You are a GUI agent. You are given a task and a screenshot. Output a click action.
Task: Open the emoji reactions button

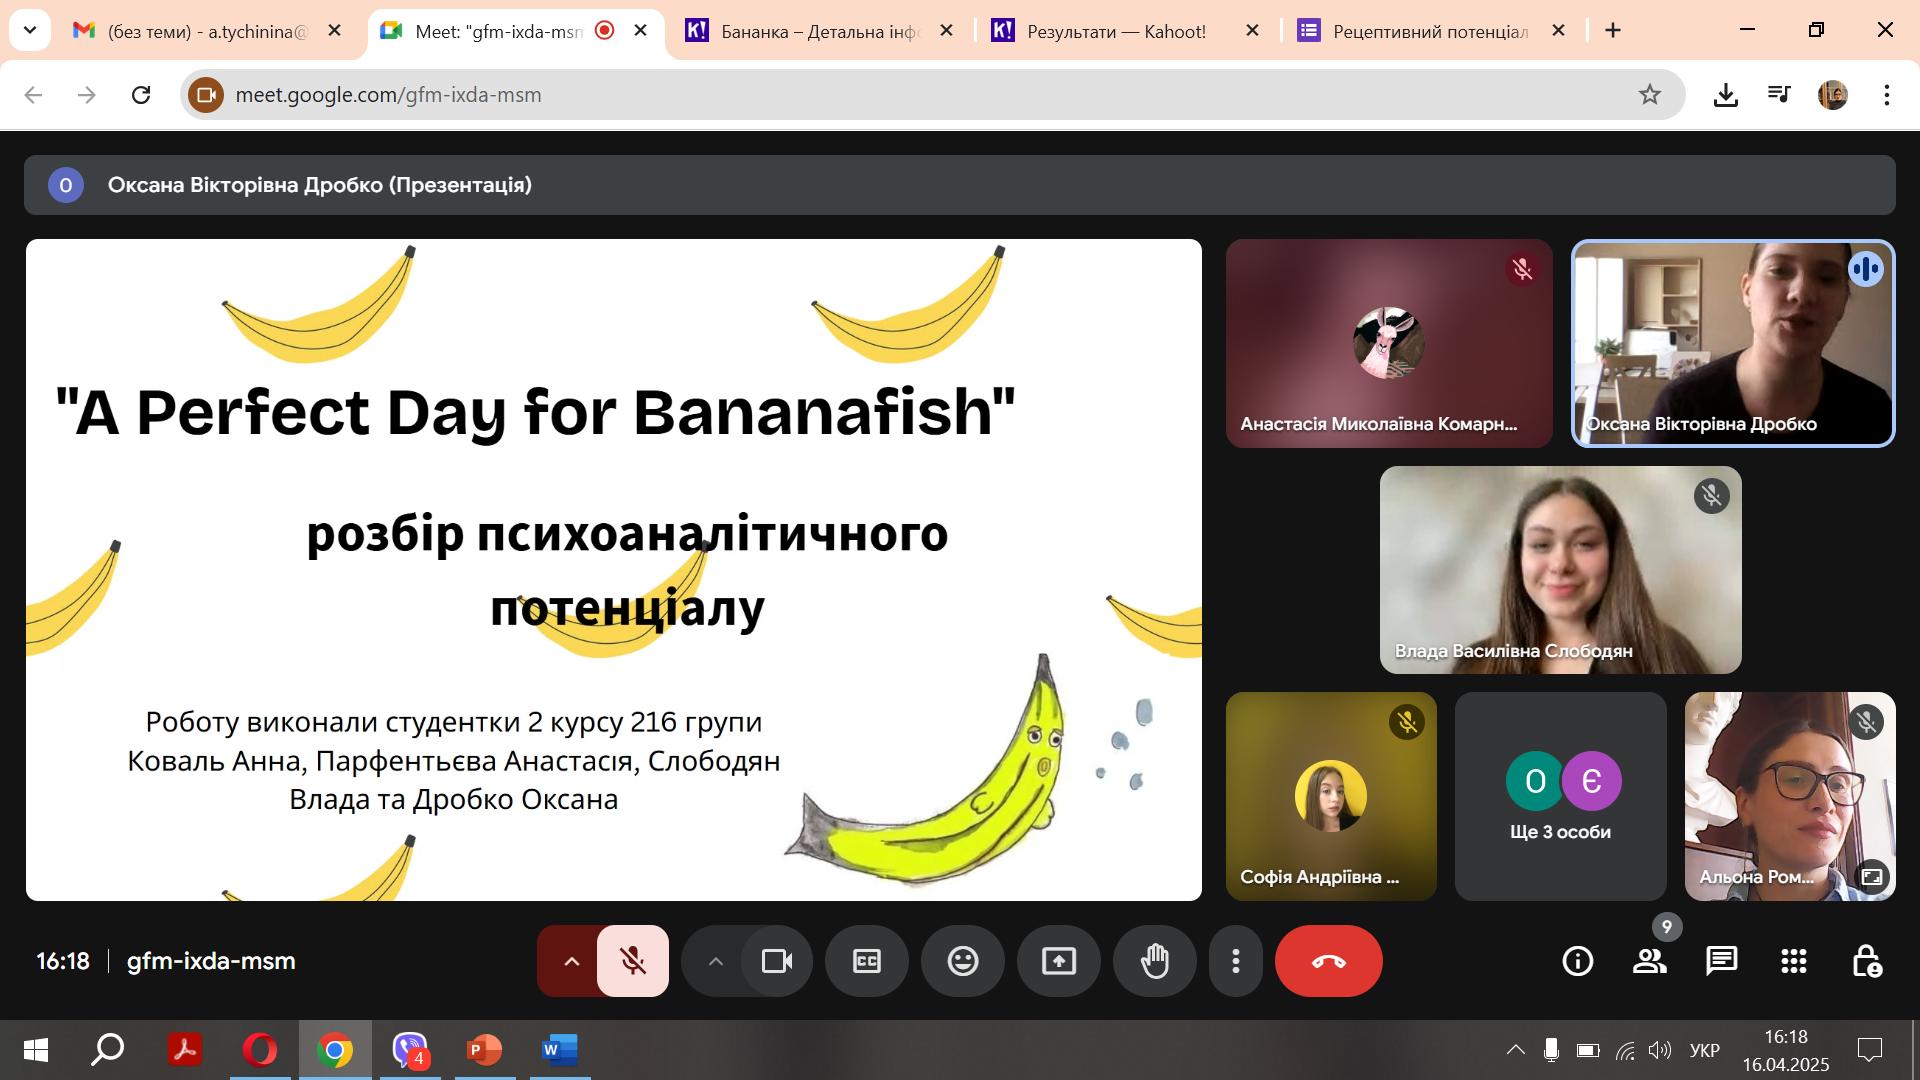coord(963,961)
